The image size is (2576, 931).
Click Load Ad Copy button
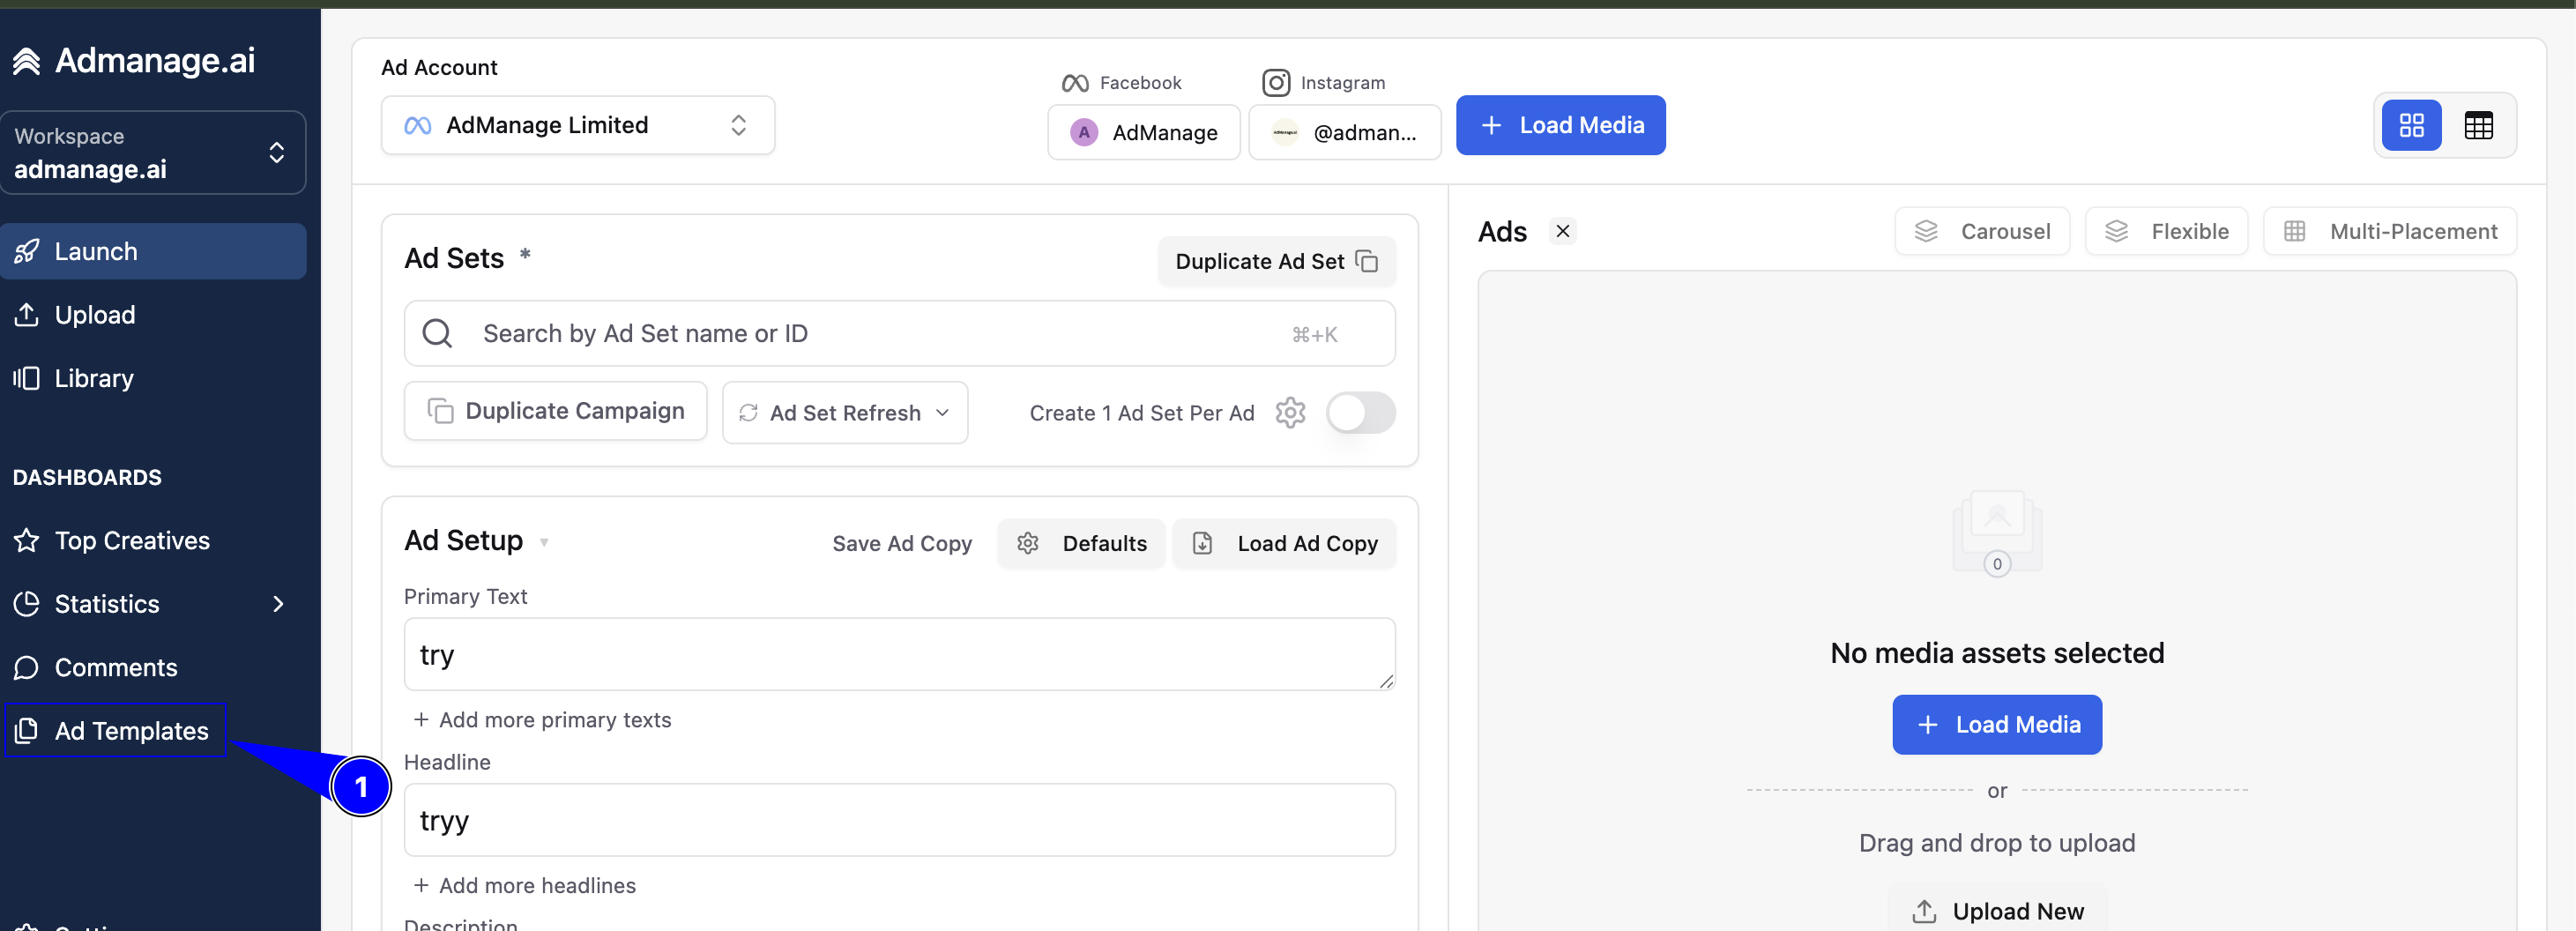pyautogui.click(x=1284, y=543)
